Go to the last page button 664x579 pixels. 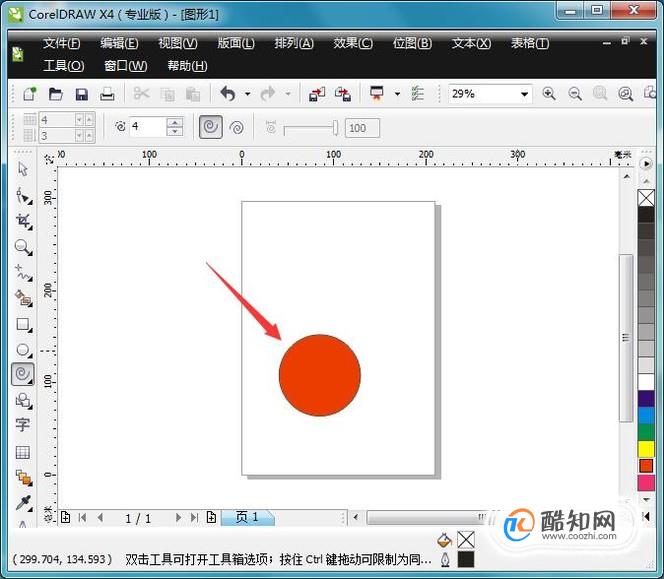click(x=194, y=518)
